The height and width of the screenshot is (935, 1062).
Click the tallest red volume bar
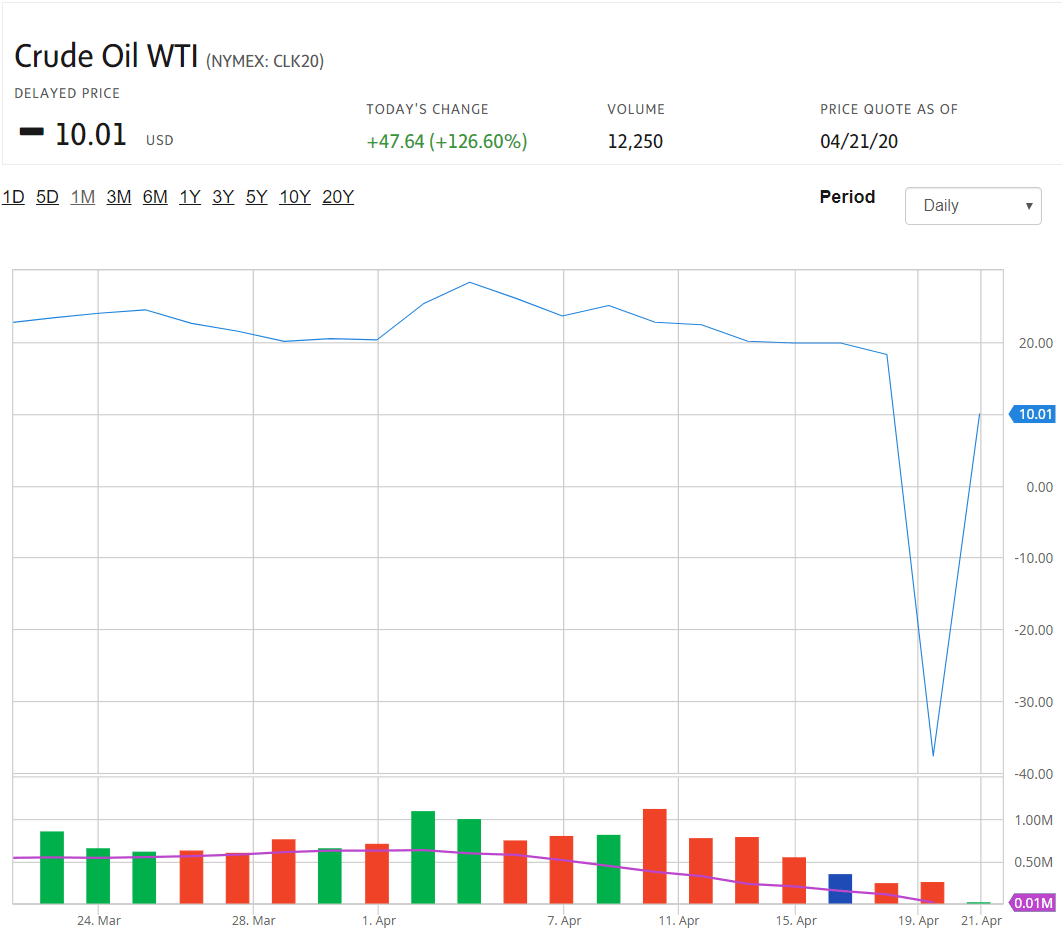[654, 856]
